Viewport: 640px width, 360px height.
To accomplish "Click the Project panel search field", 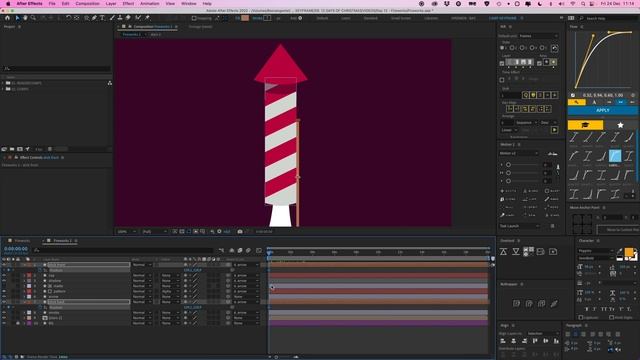I will click(x=57, y=69).
